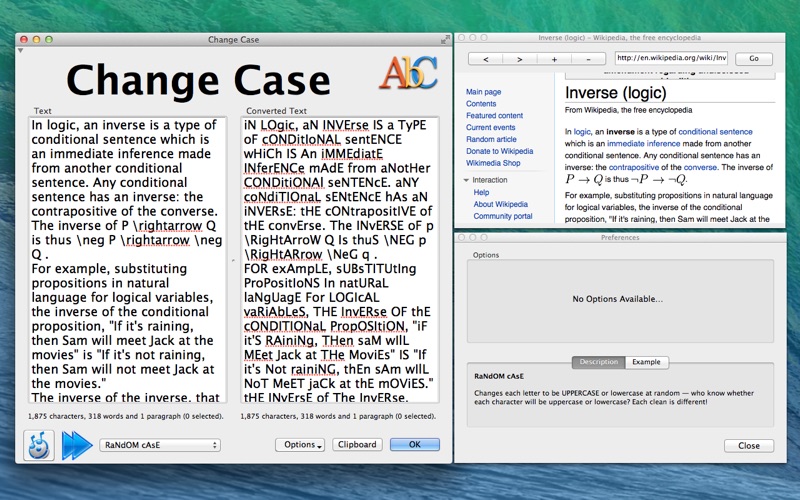Open the Random article link
The height and width of the screenshot is (500, 800).
[491, 139]
